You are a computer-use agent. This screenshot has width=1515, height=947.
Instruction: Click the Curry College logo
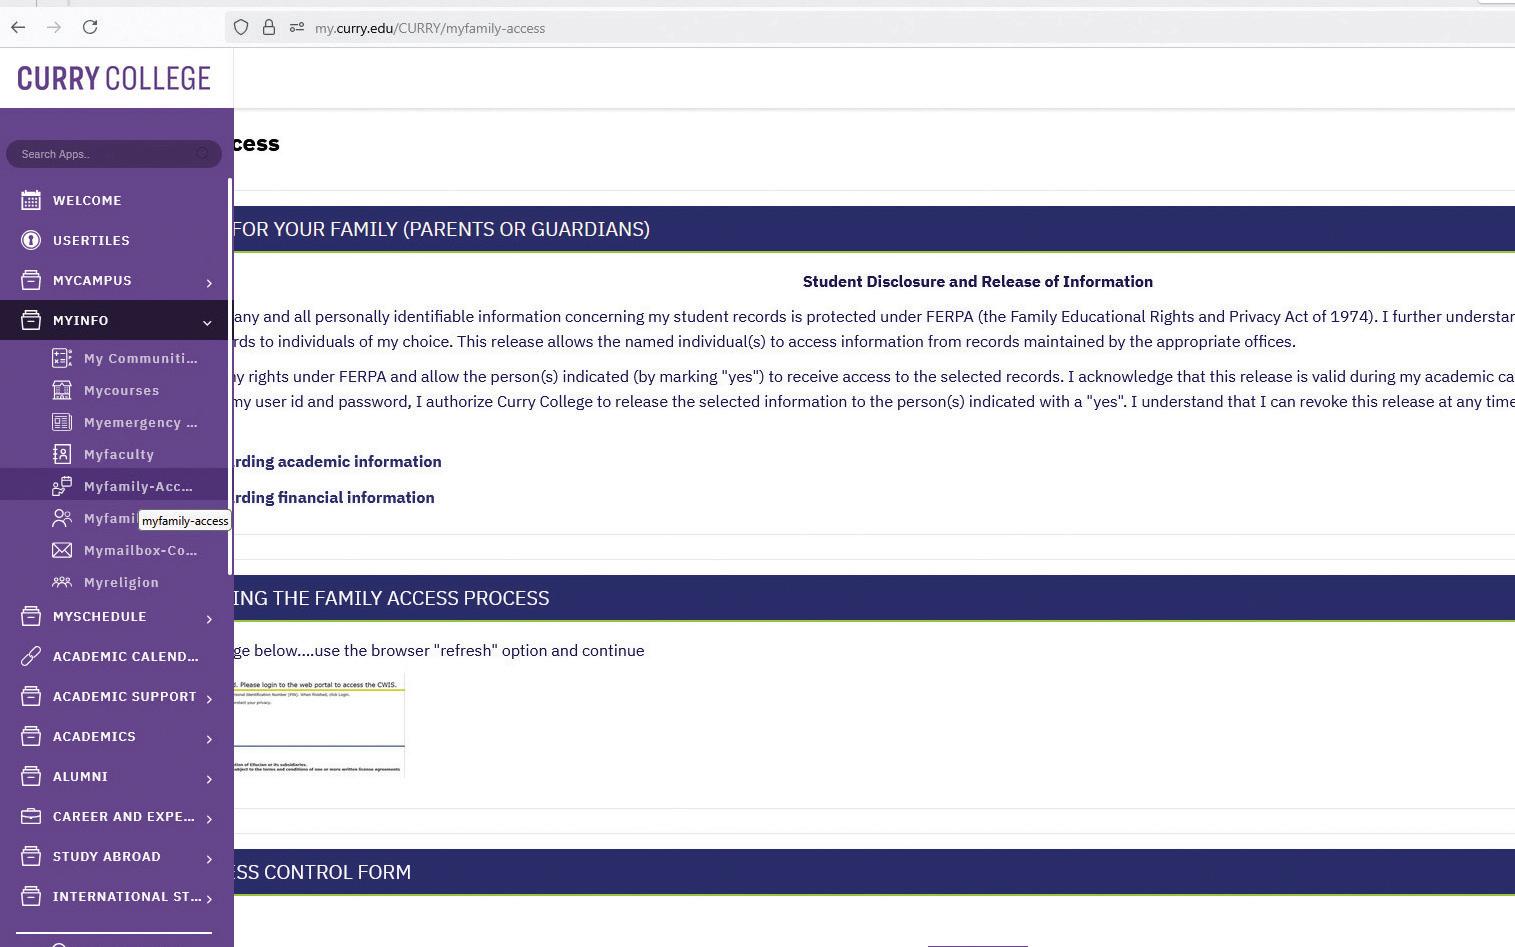(x=114, y=78)
